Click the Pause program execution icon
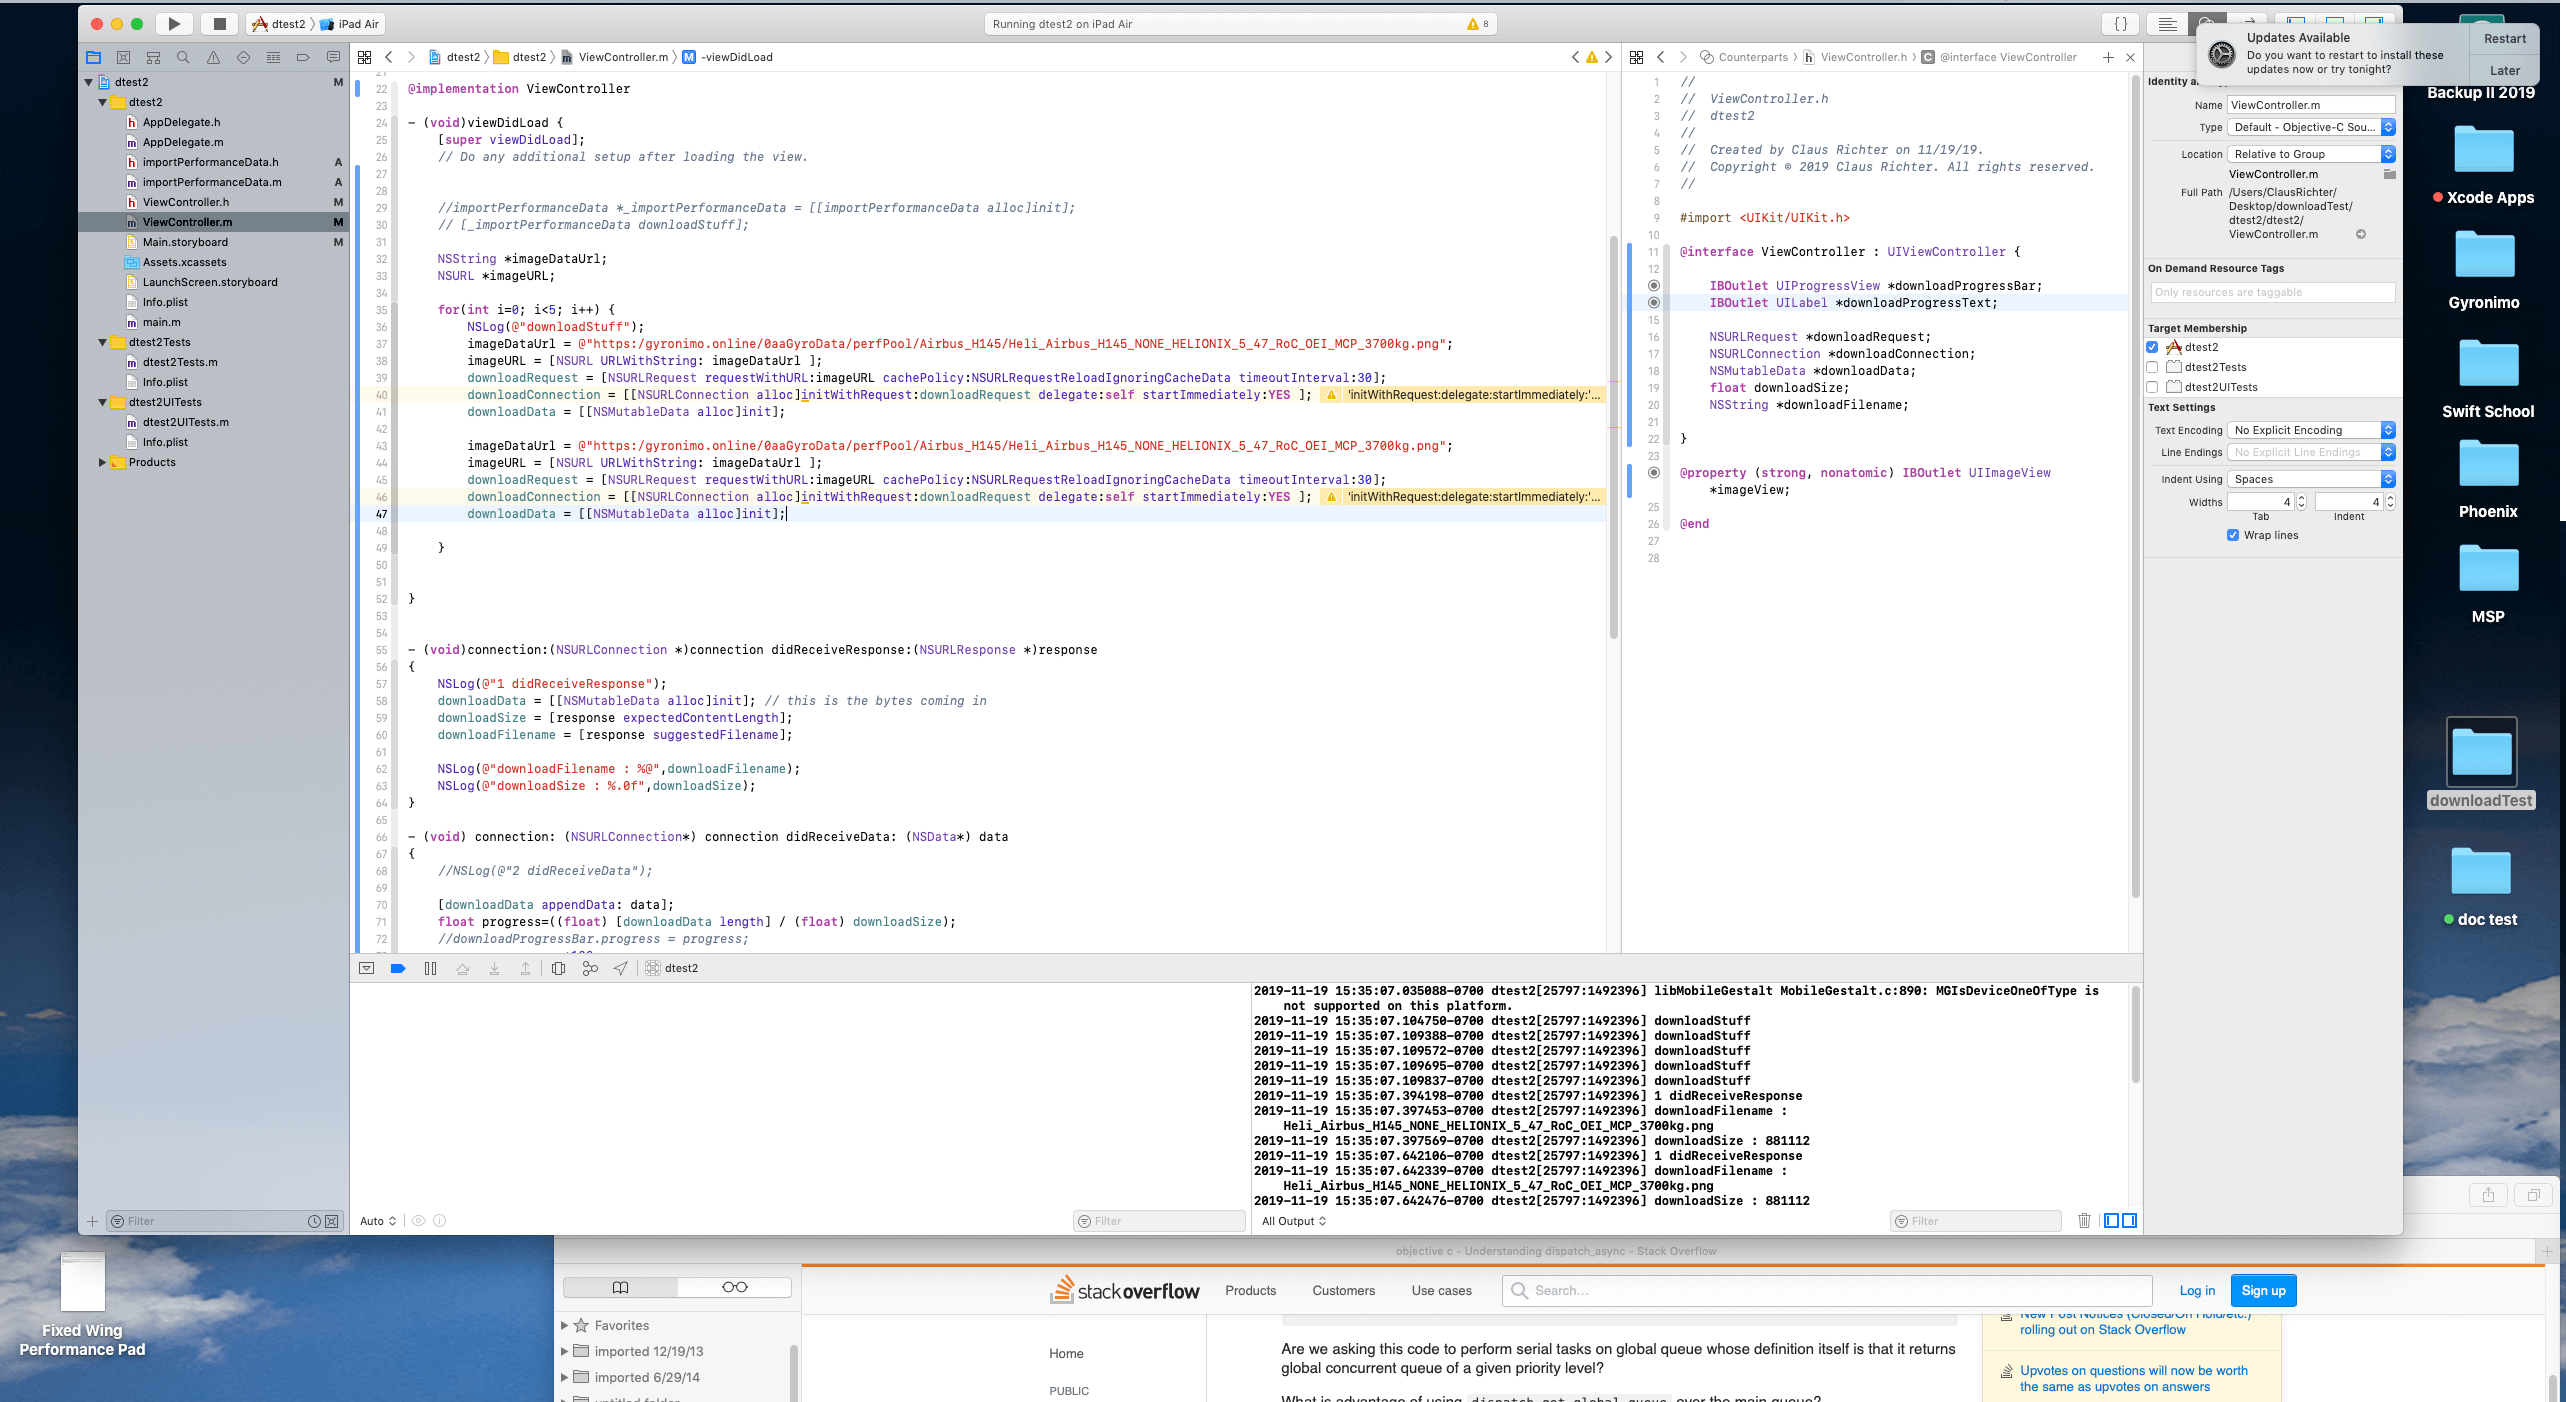 click(430, 968)
